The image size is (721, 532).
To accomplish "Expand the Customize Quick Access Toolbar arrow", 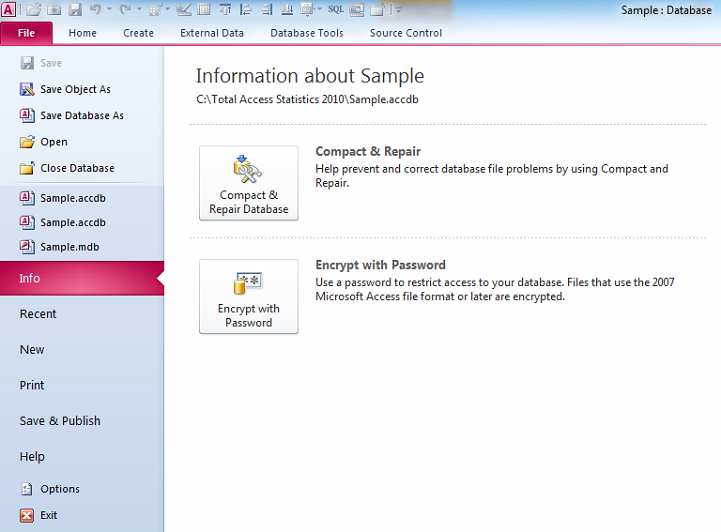I will (x=398, y=10).
